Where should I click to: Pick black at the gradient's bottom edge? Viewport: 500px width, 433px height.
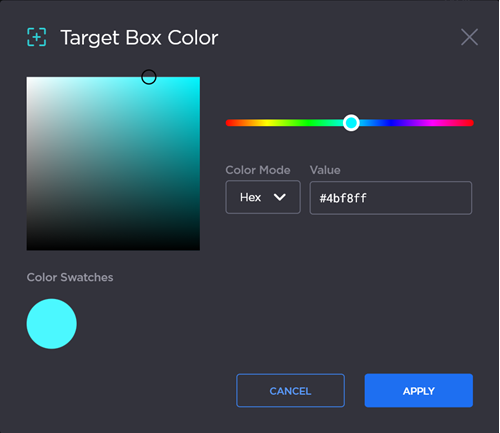113,249
